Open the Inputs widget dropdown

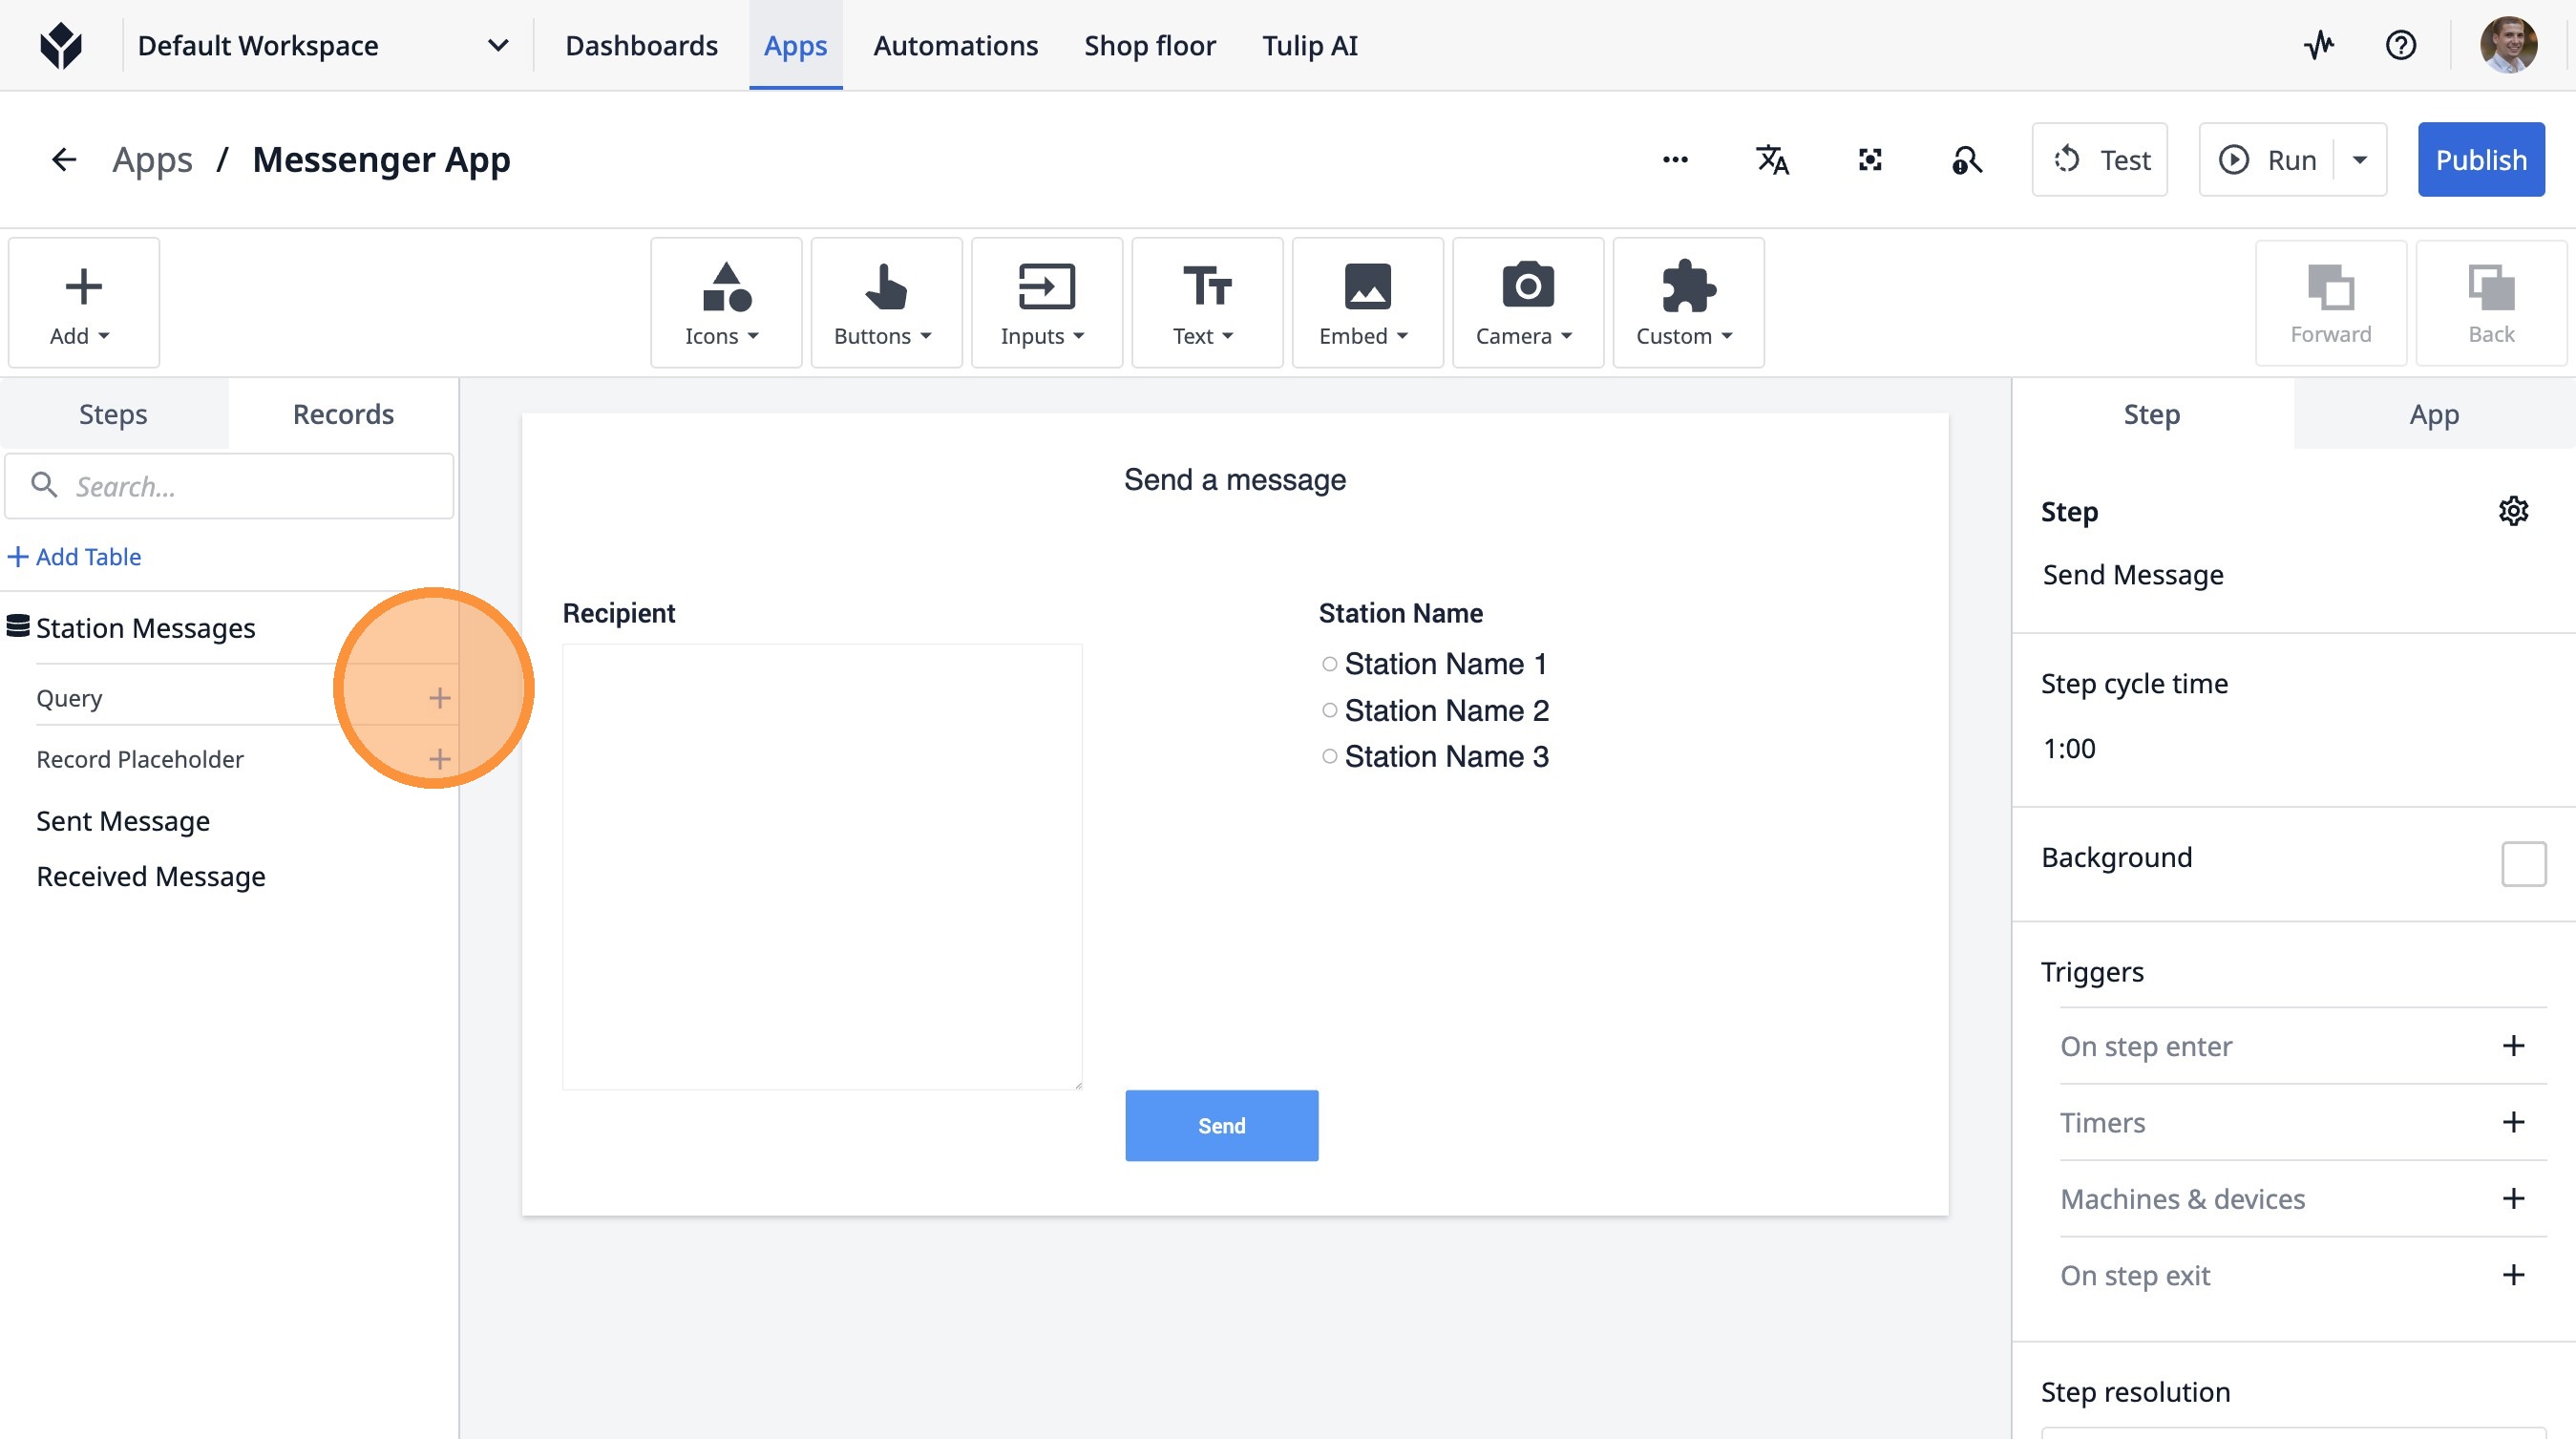click(1045, 303)
